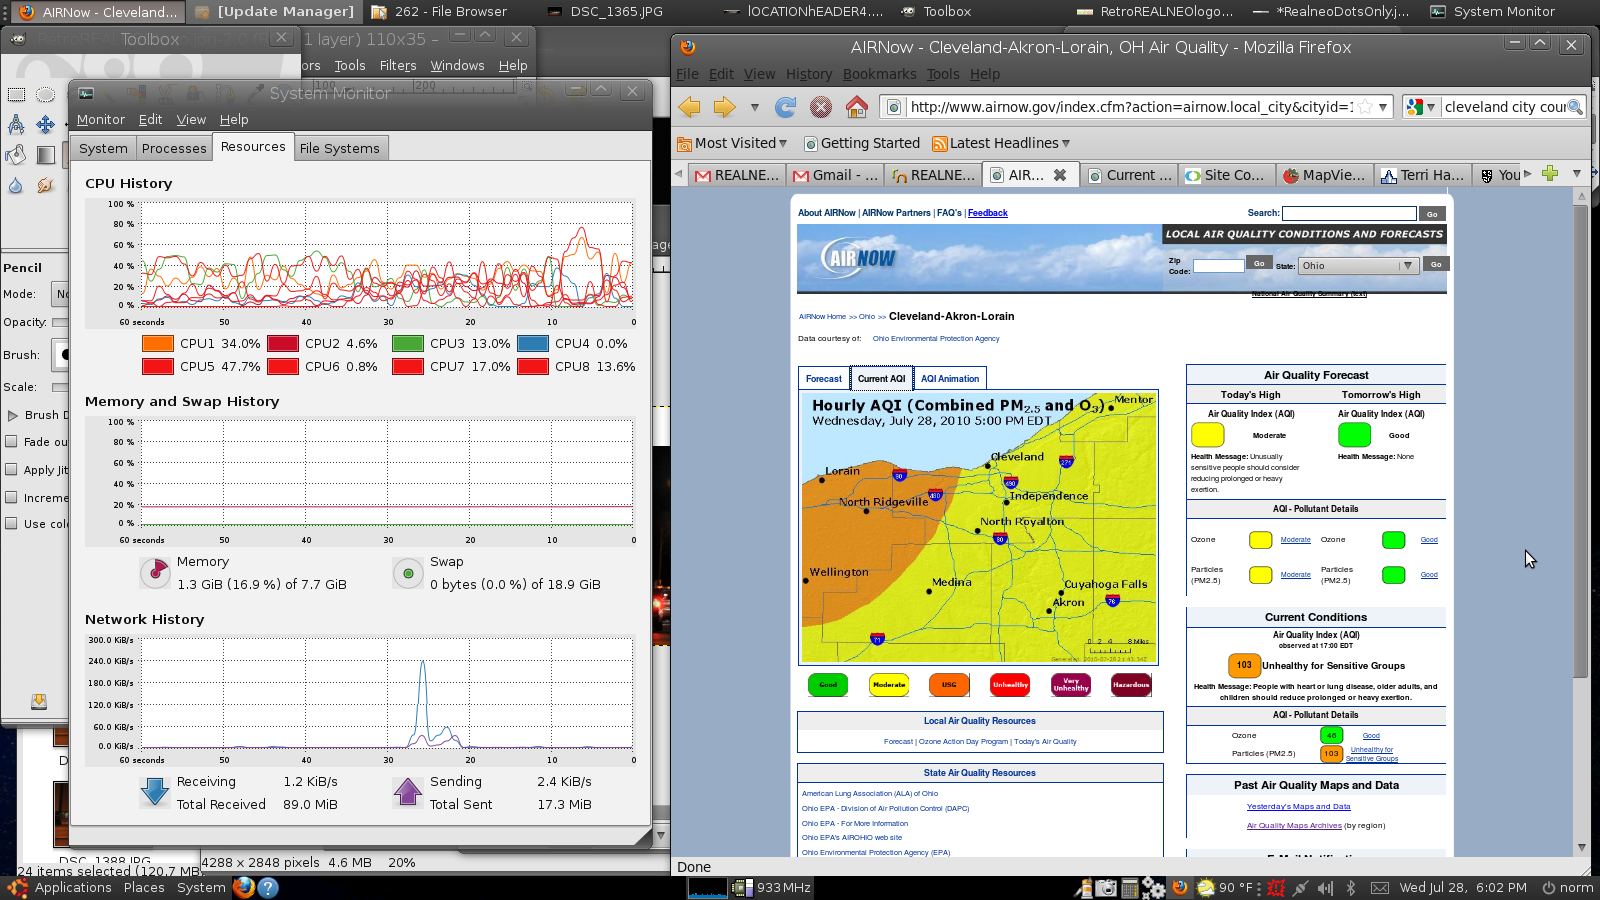The width and height of the screenshot is (1600, 900).
Task: Open the mail envelope indicator
Action: (x=1379, y=887)
